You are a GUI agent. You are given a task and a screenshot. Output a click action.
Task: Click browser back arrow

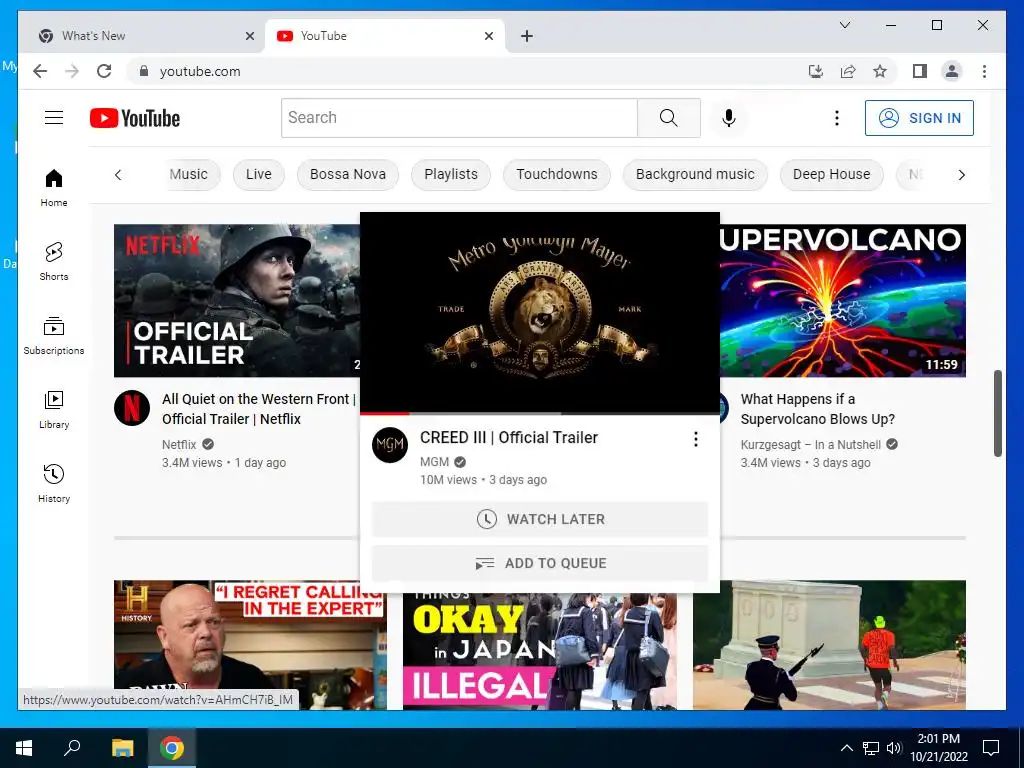(x=40, y=71)
